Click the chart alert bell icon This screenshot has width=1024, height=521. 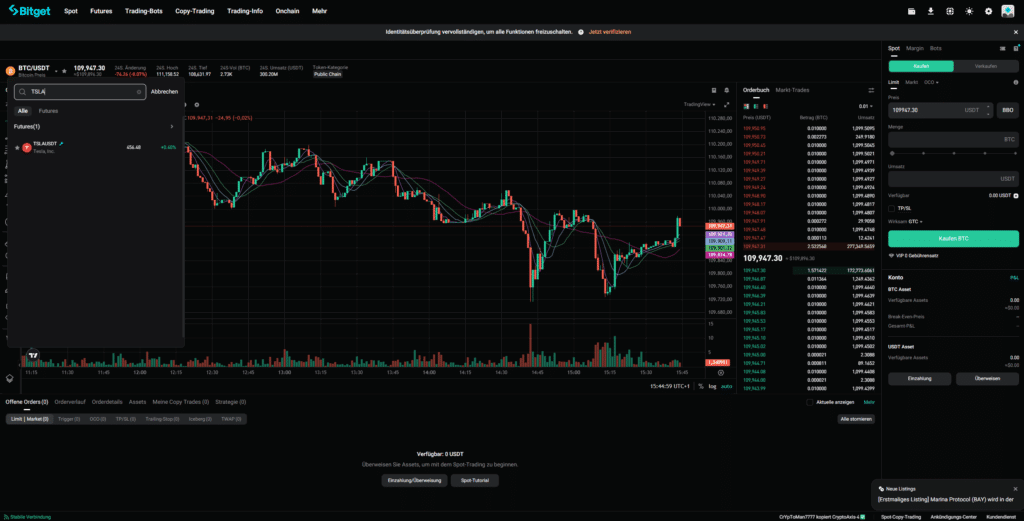coord(727,91)
